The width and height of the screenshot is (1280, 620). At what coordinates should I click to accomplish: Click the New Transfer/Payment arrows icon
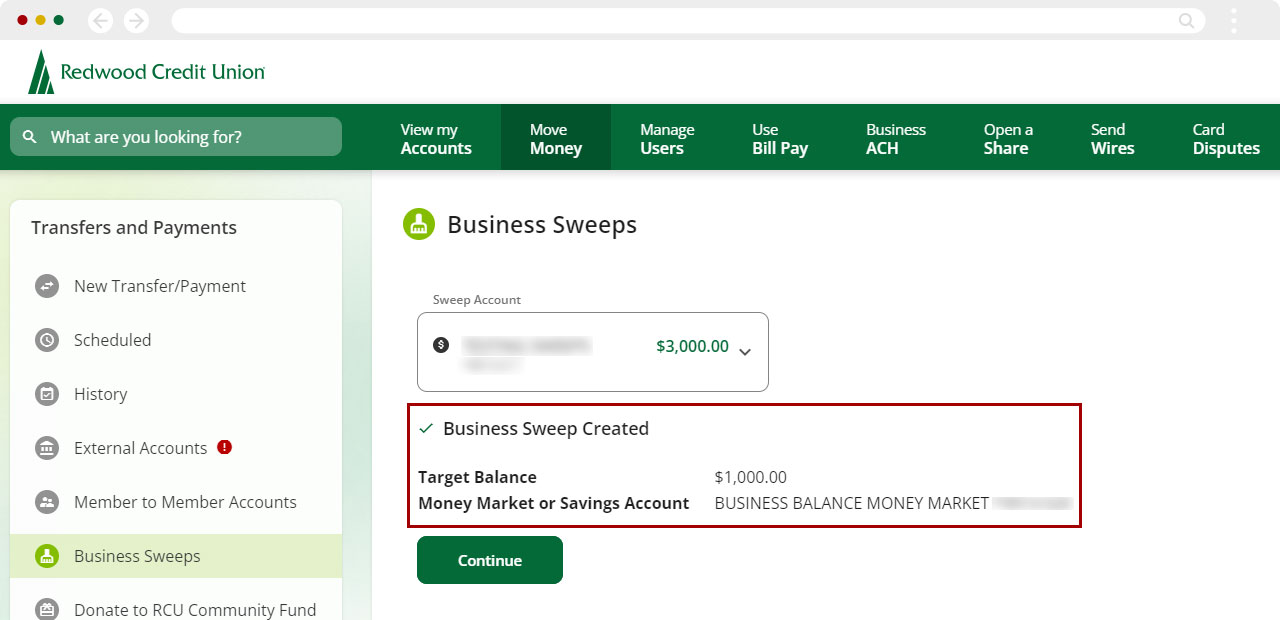coord(47,286)
